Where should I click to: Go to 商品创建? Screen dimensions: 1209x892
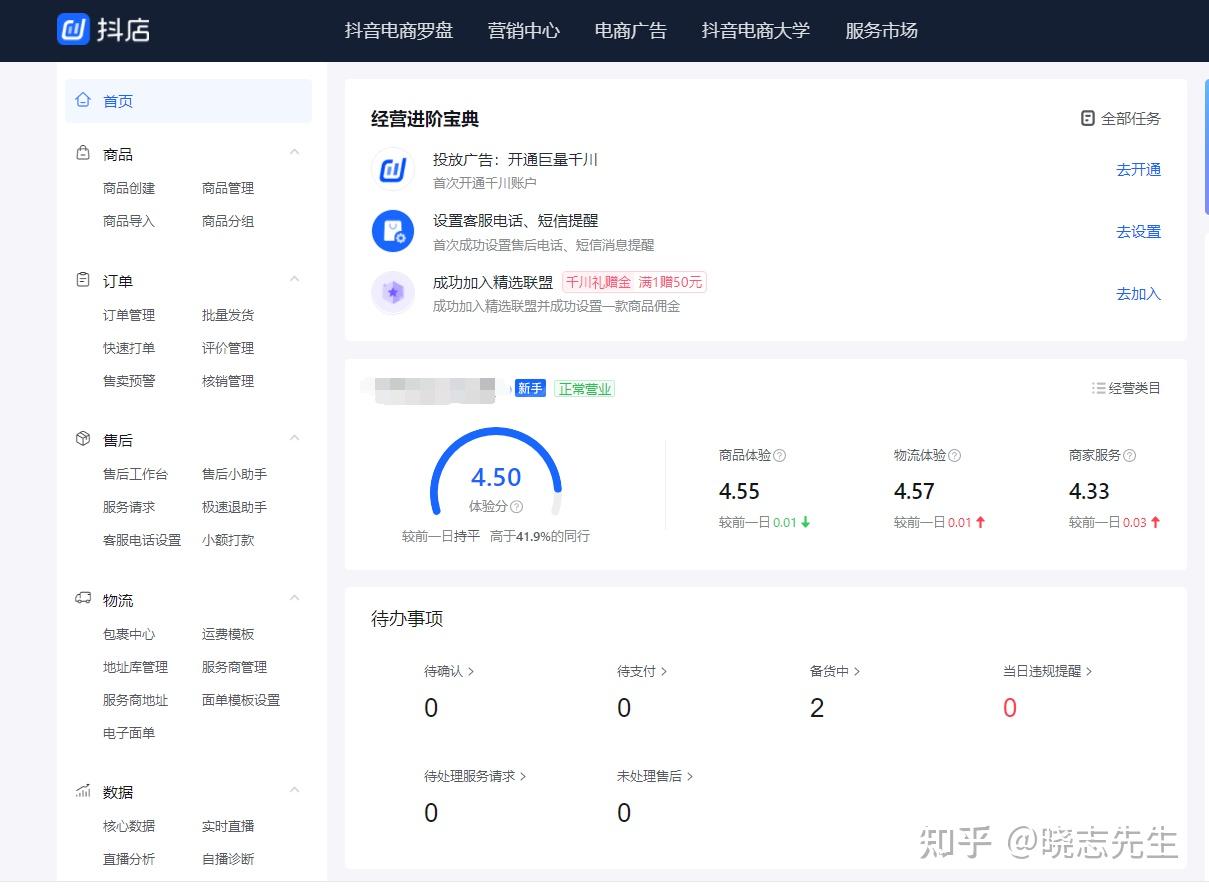129,188
